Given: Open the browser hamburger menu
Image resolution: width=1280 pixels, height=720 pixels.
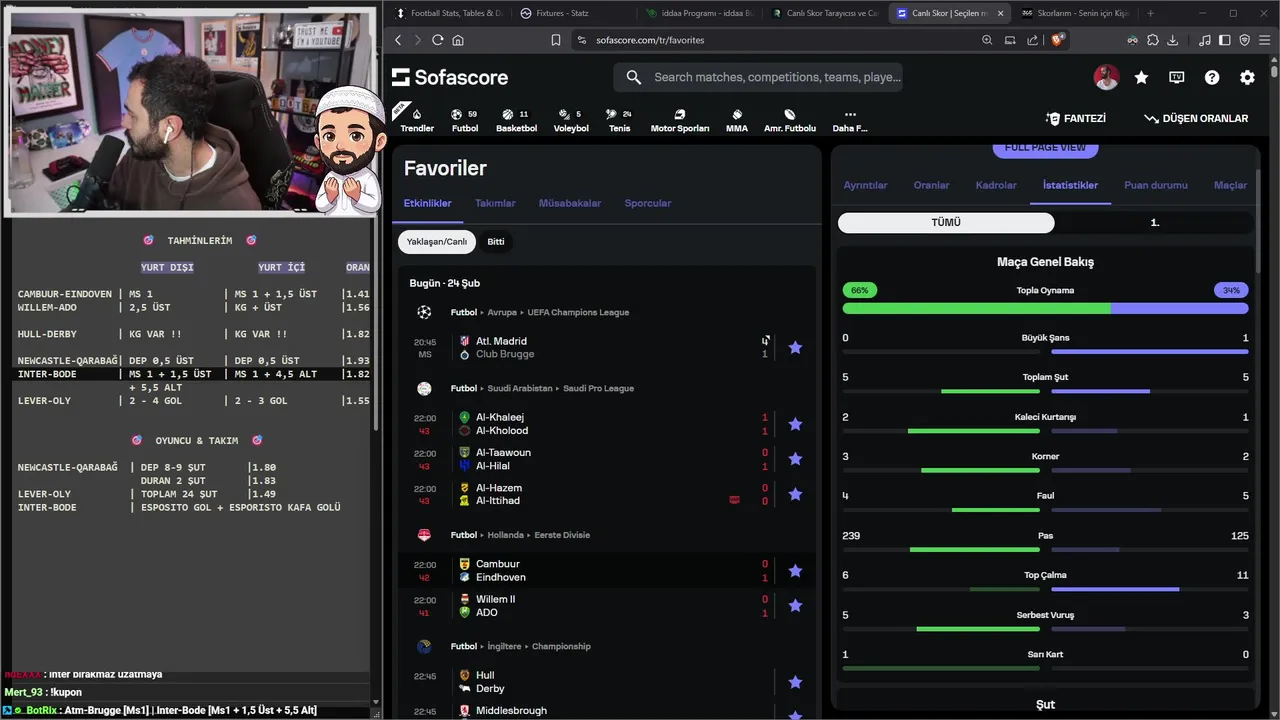Looking at the screenshot, I should pos(1264,40).
